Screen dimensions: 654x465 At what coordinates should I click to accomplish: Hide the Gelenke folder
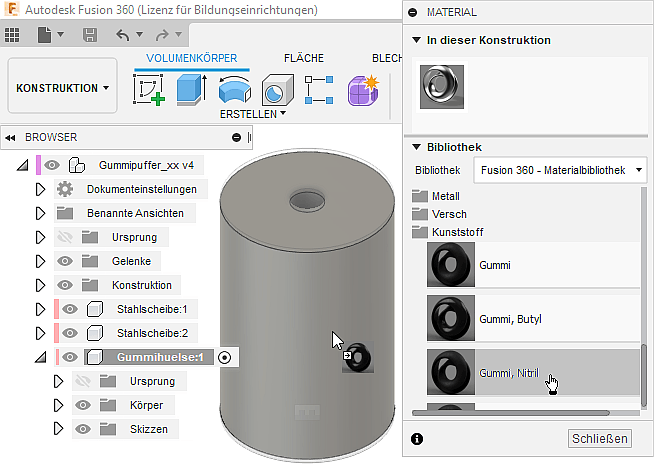tap(65, 261)
